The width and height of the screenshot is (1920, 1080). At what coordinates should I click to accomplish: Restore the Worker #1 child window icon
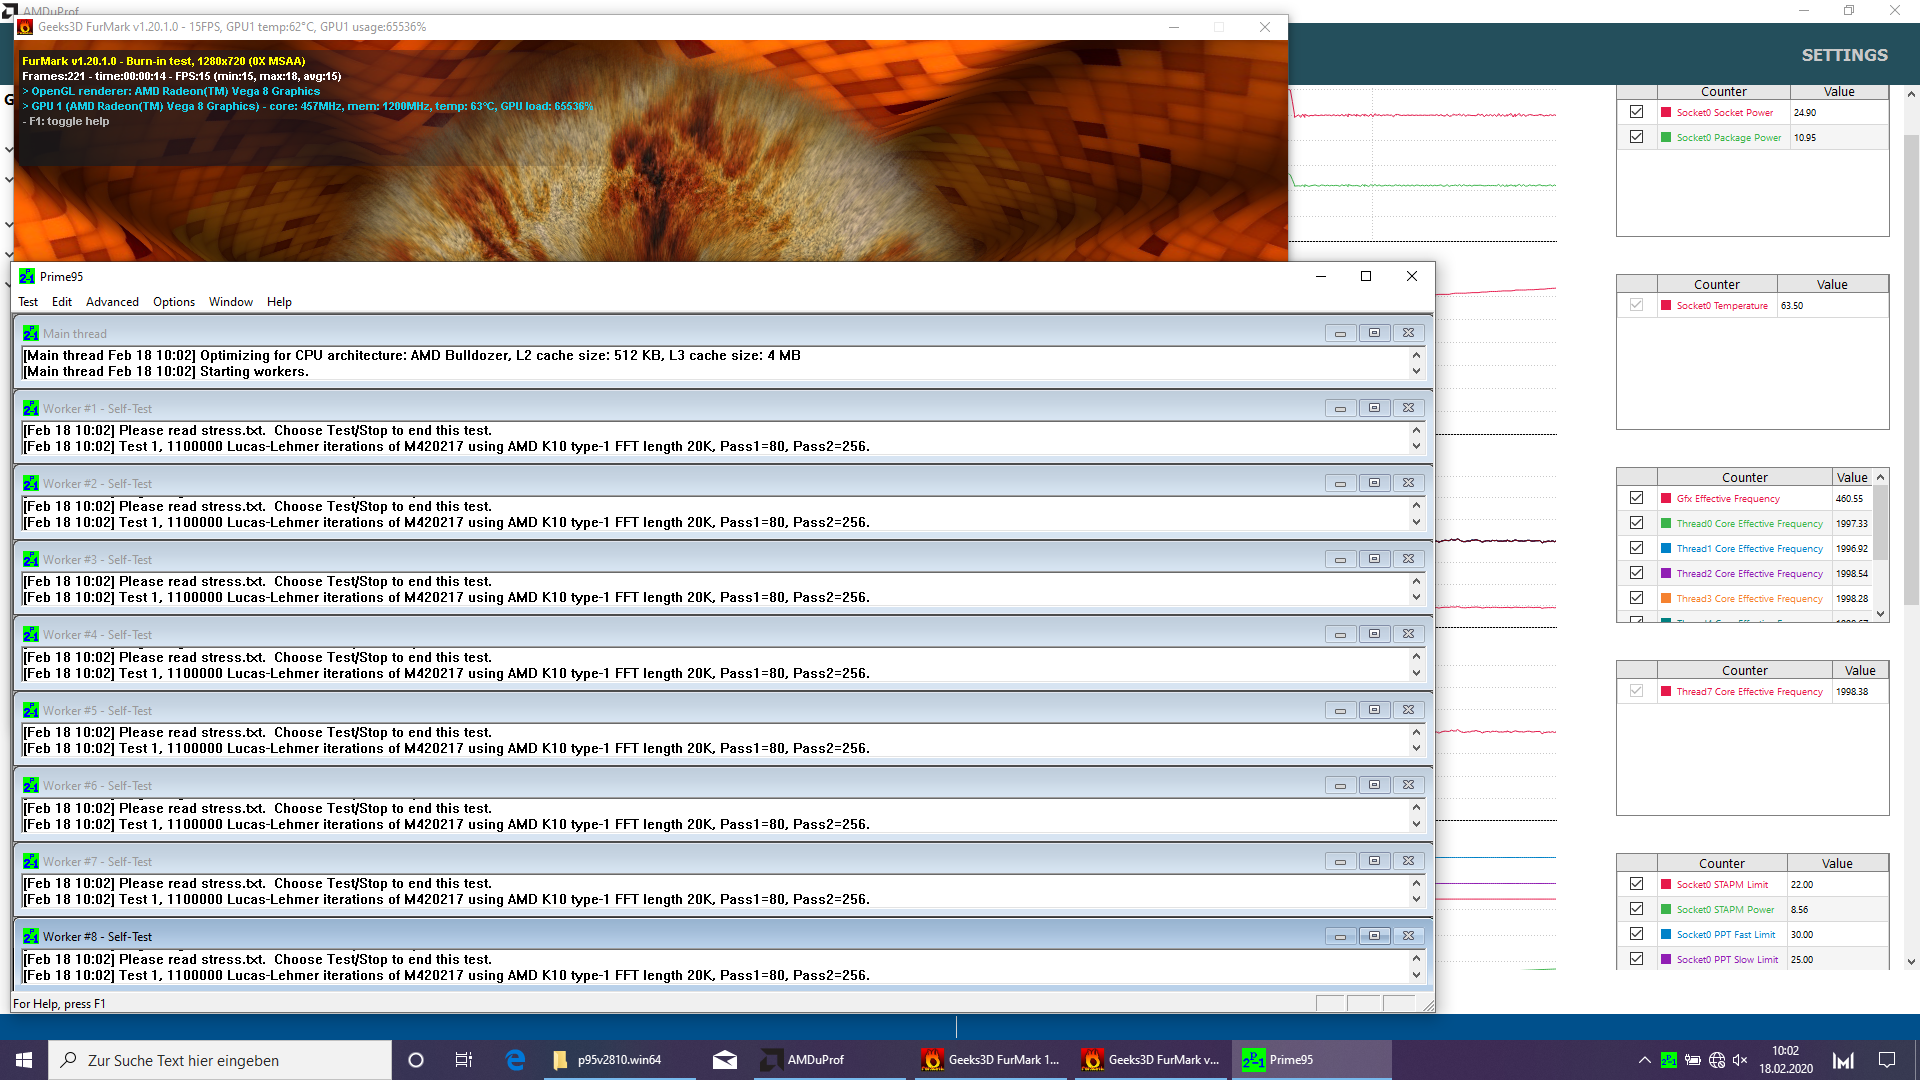pos(1374,408)
